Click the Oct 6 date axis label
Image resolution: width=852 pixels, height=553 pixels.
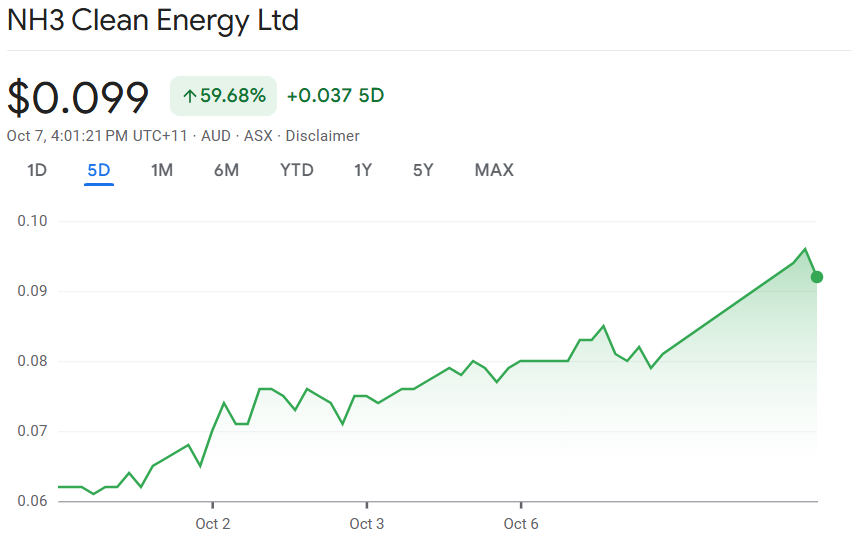(521, 524)
